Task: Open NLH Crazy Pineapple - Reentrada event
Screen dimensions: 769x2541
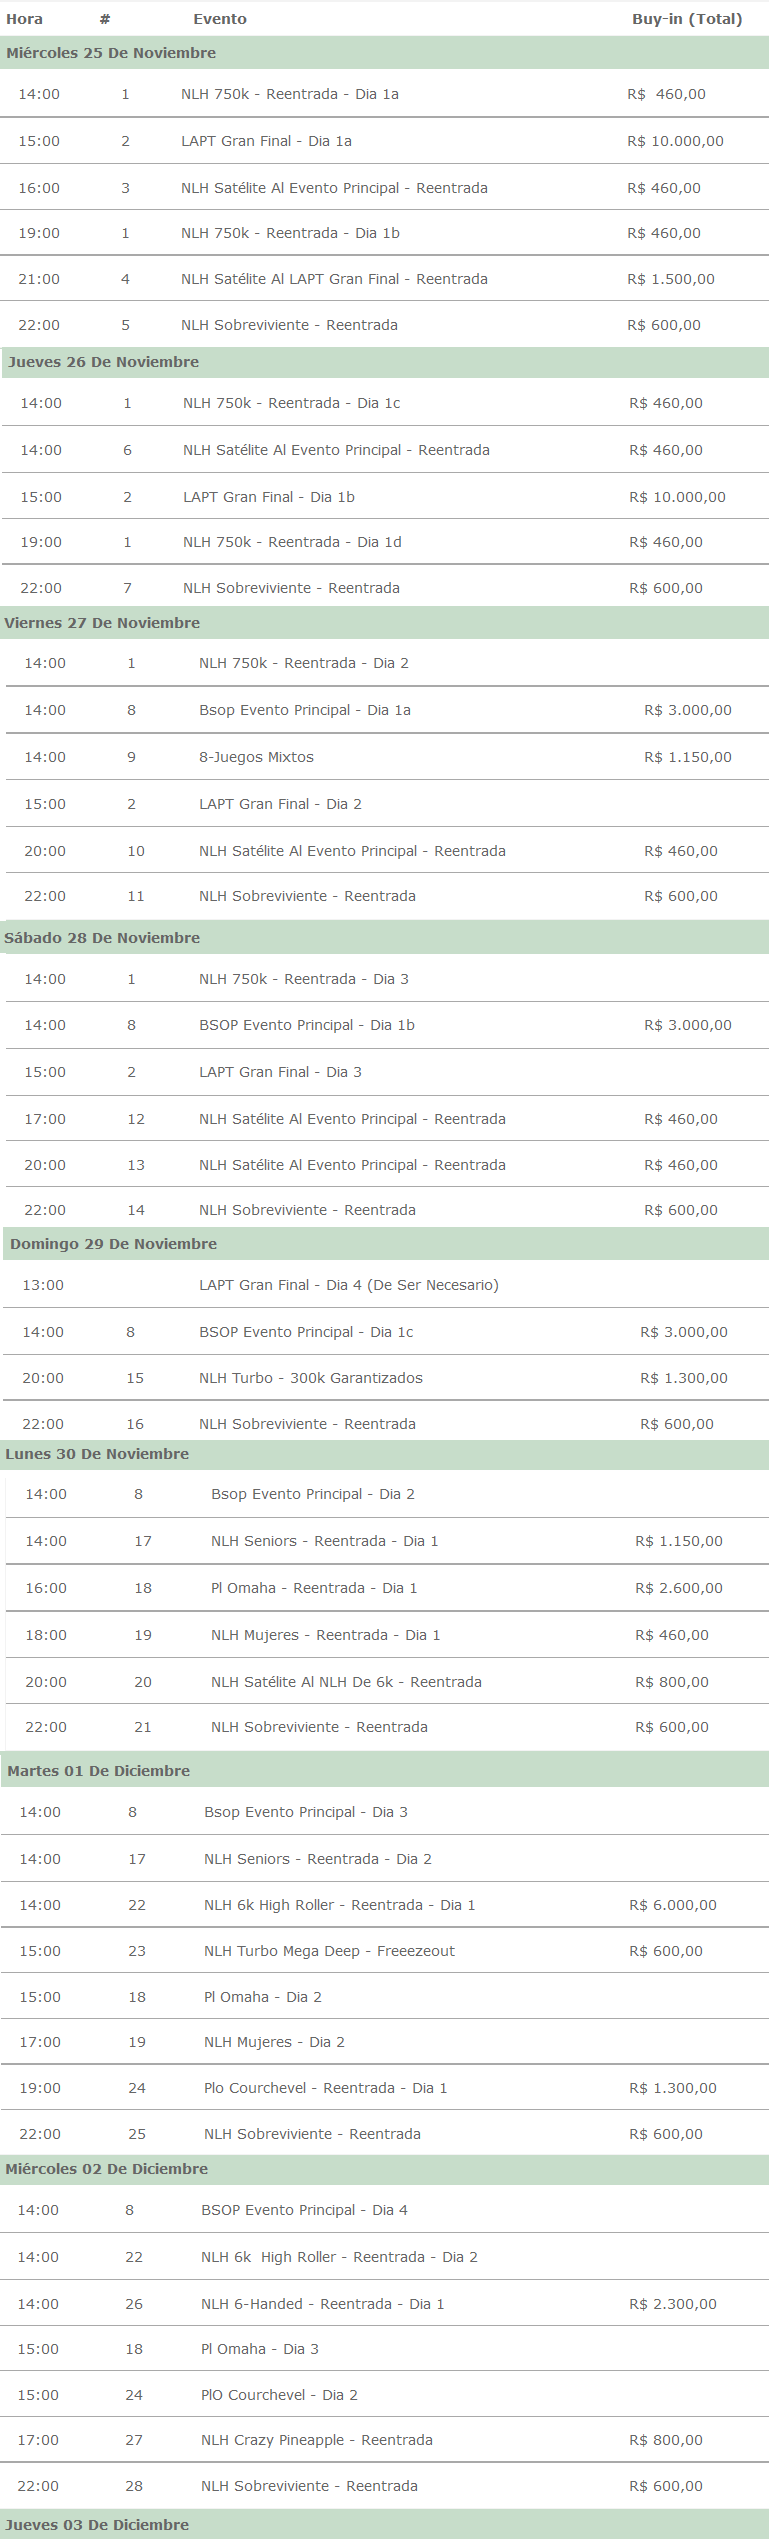Action: click(317, 2440)
